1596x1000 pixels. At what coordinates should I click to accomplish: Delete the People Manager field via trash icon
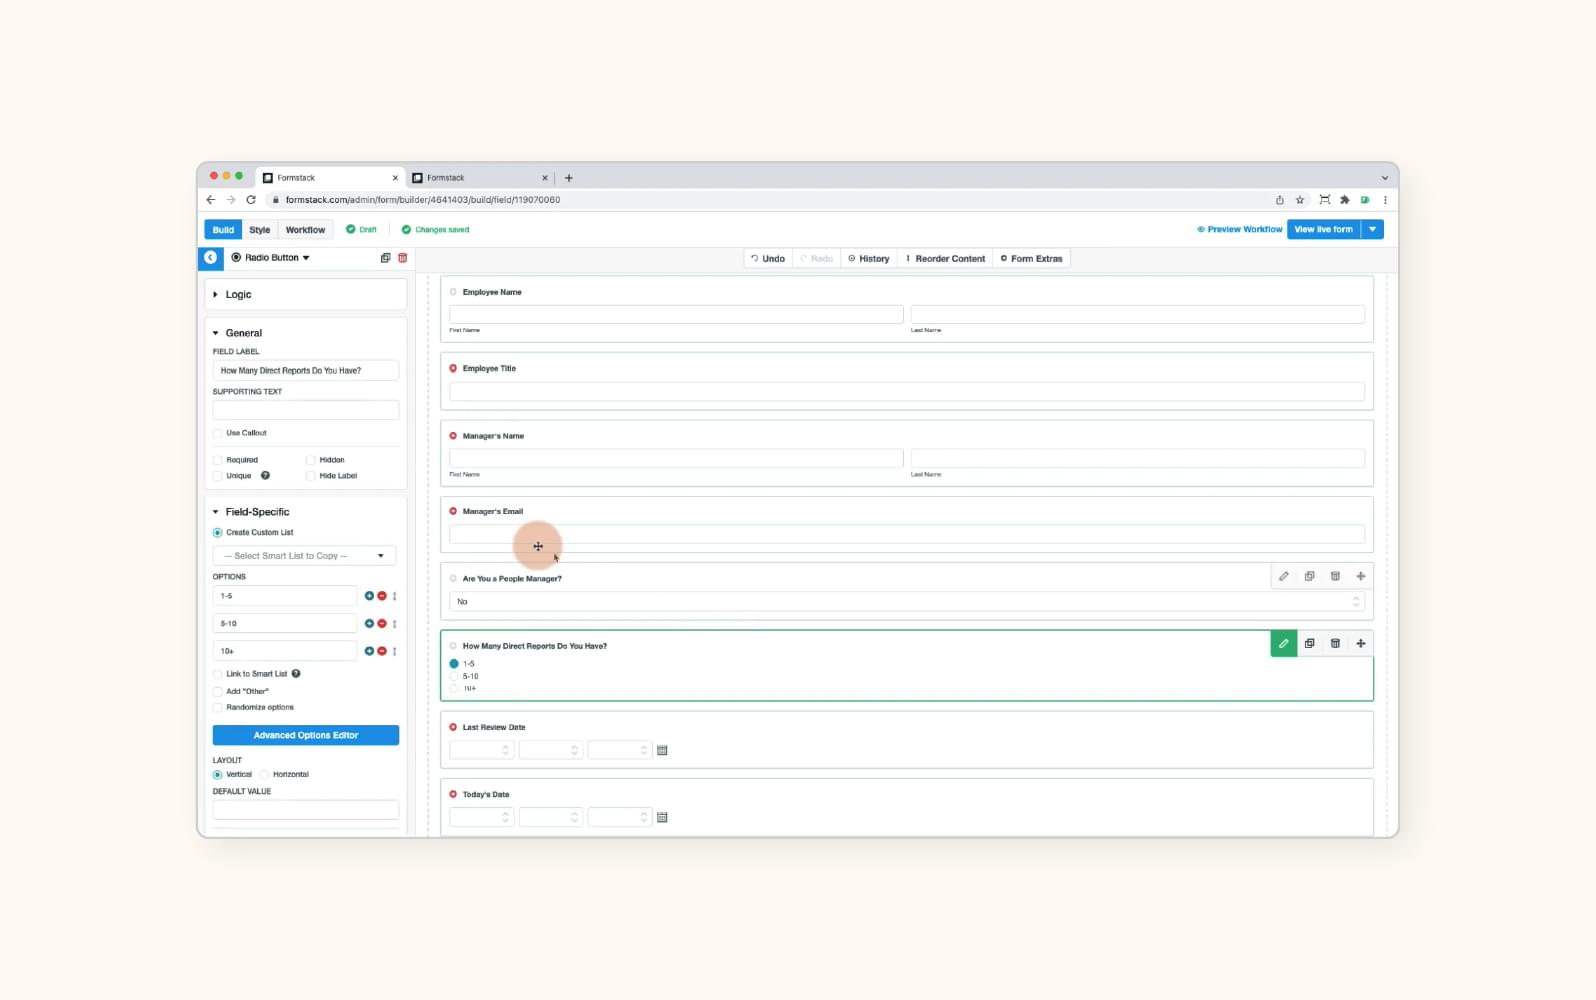[1335, 577]
